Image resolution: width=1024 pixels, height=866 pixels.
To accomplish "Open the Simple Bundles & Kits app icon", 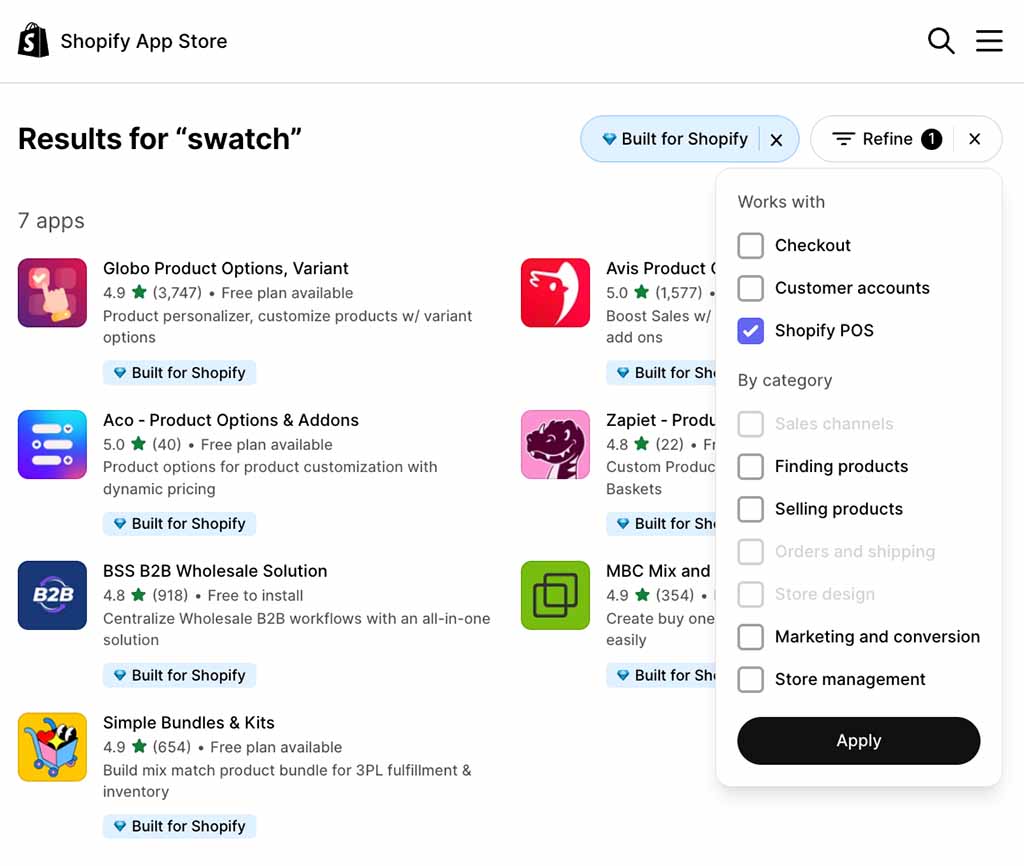I will tap(52, 747).
